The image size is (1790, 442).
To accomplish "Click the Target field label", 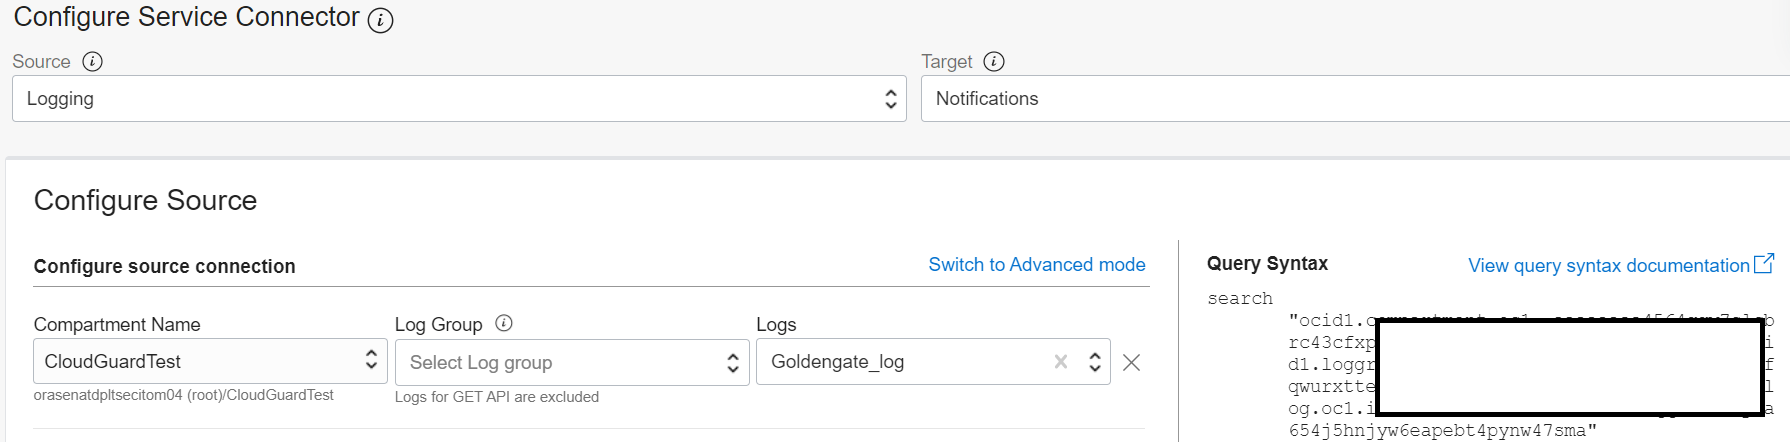I will [x=946, y=62].
